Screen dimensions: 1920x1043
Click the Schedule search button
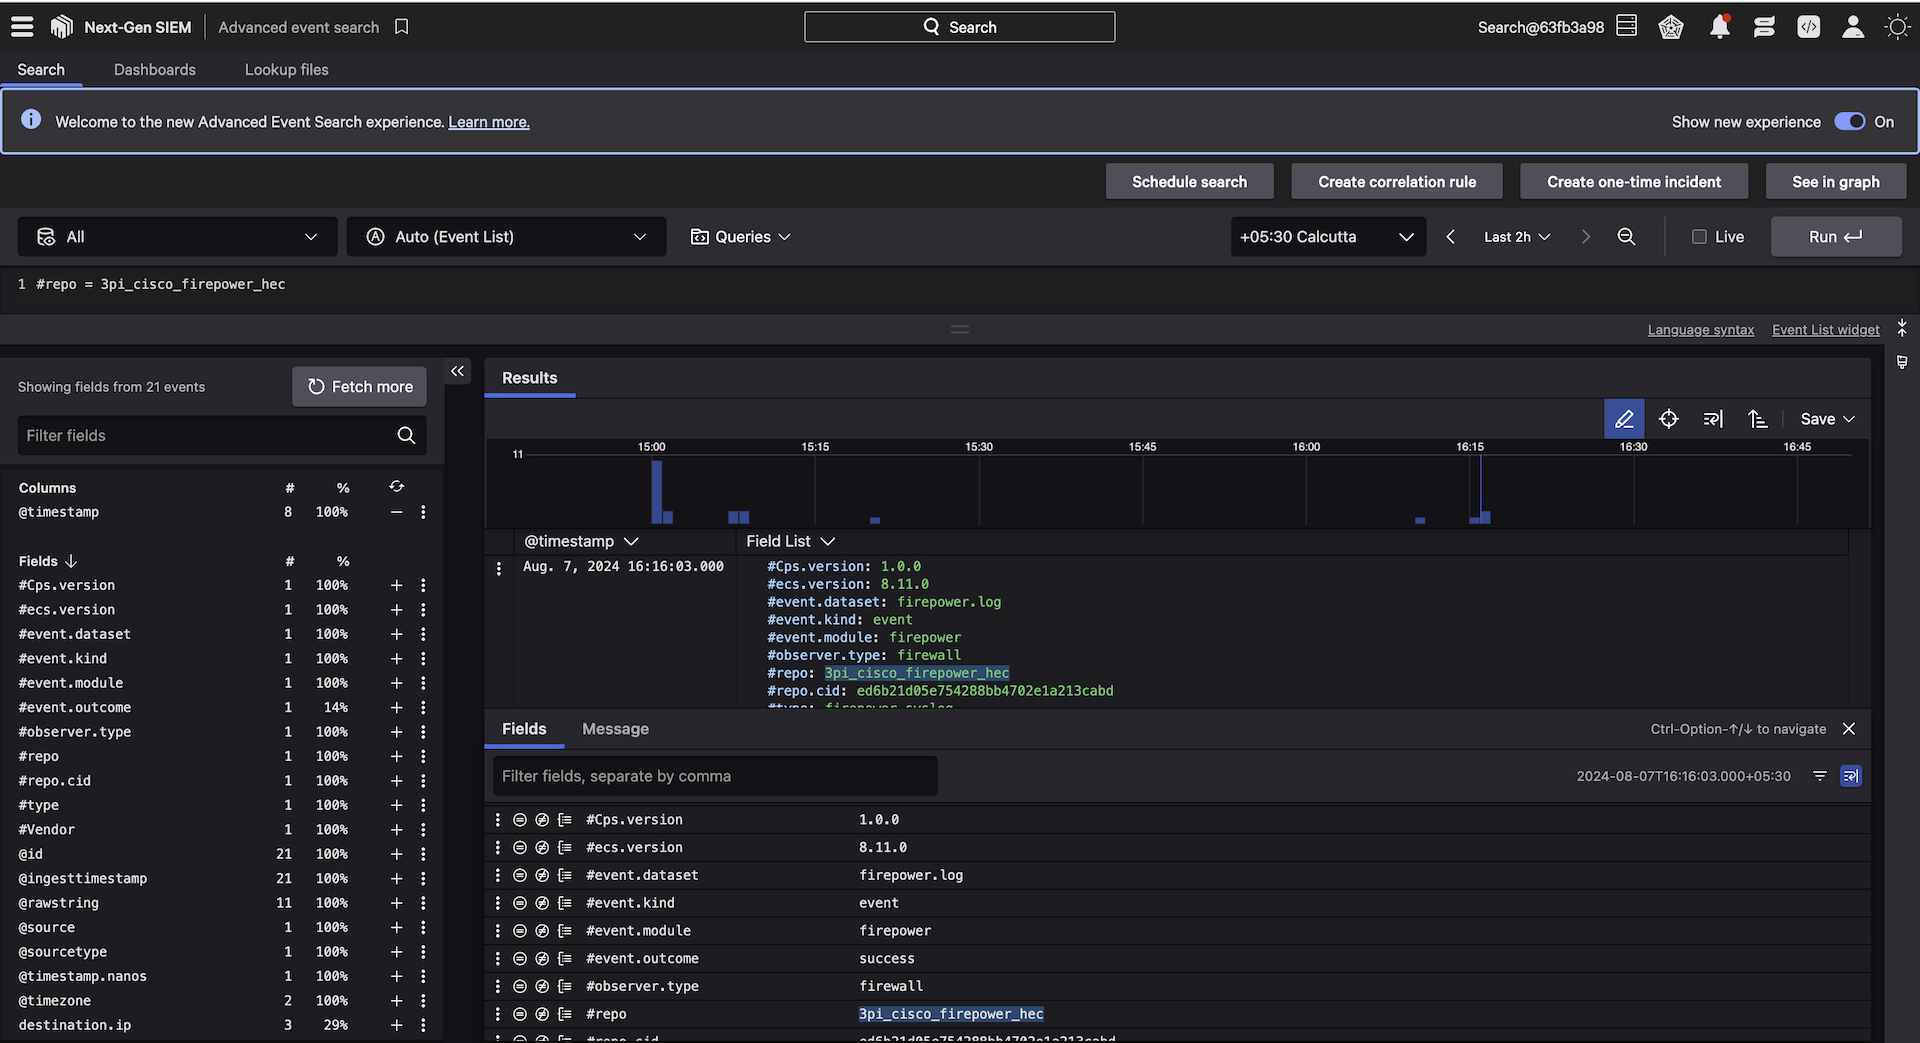[1189, 182]
